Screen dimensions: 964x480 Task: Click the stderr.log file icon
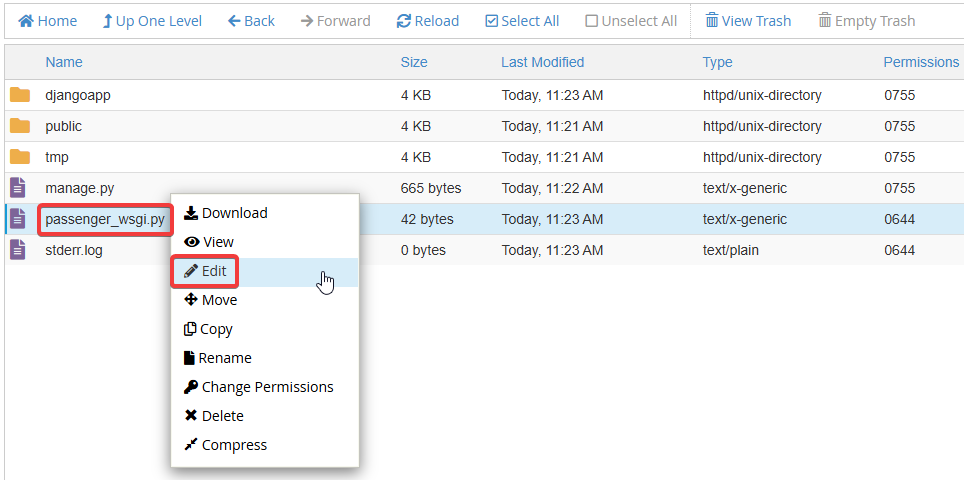coord(19,250)
